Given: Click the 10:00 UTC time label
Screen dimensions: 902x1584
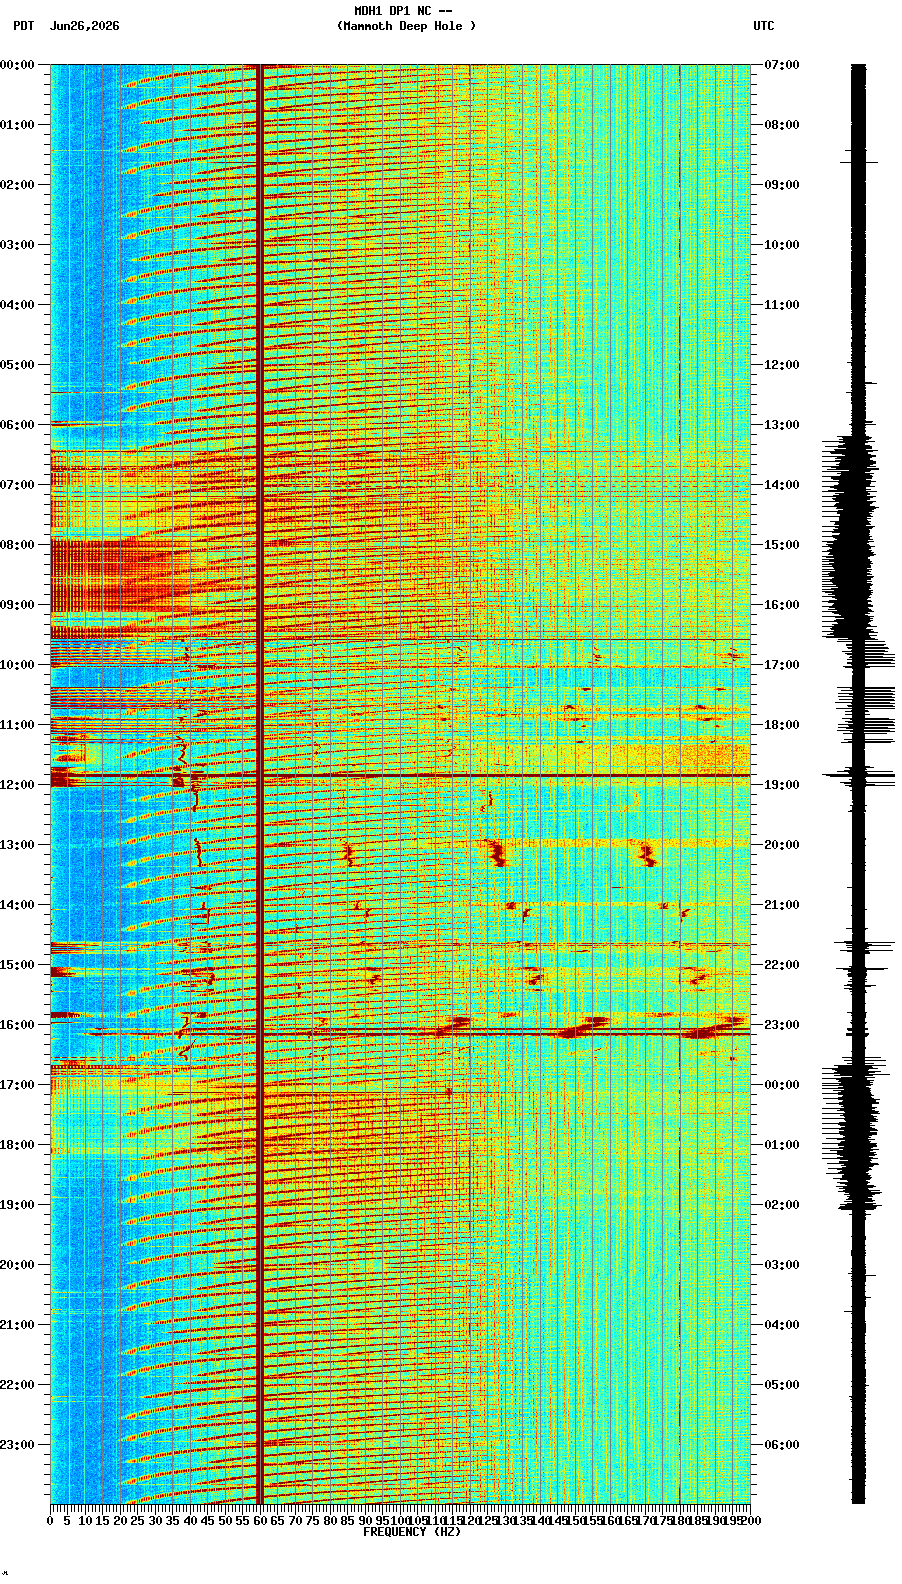Looking at the screenshot, I should (782, 245).
